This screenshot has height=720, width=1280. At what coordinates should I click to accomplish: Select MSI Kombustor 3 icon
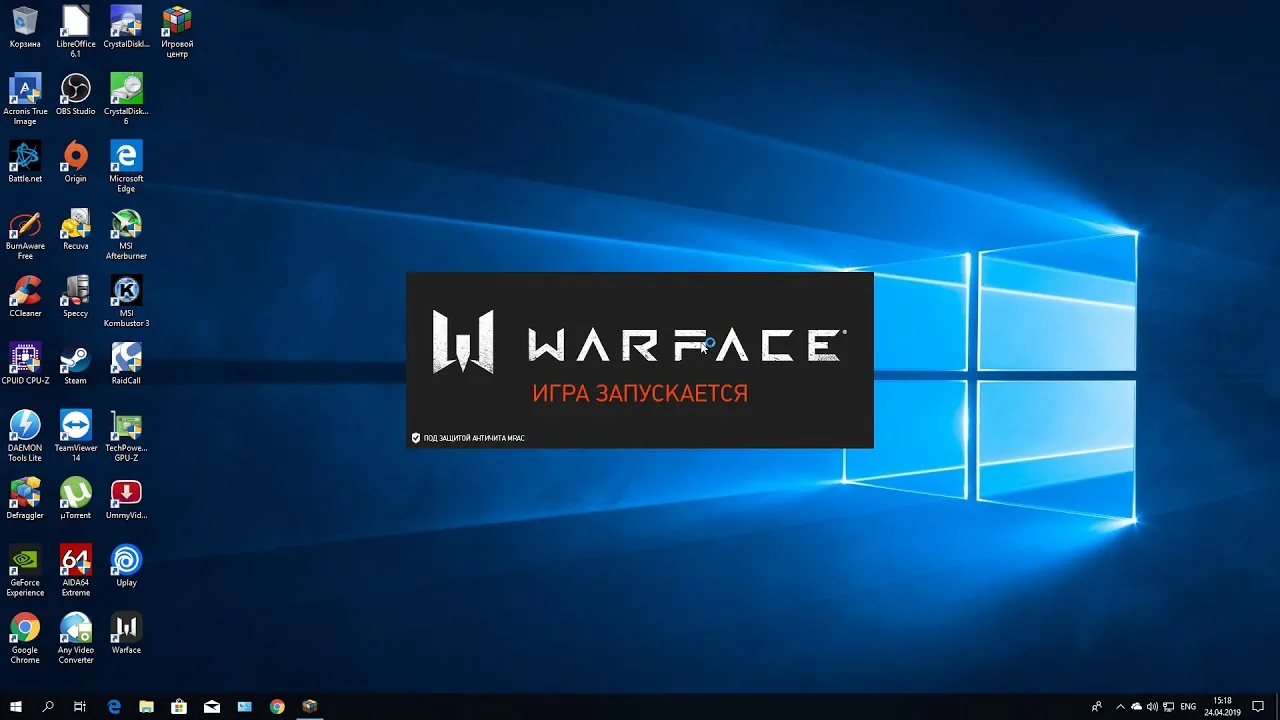[126, 301]
